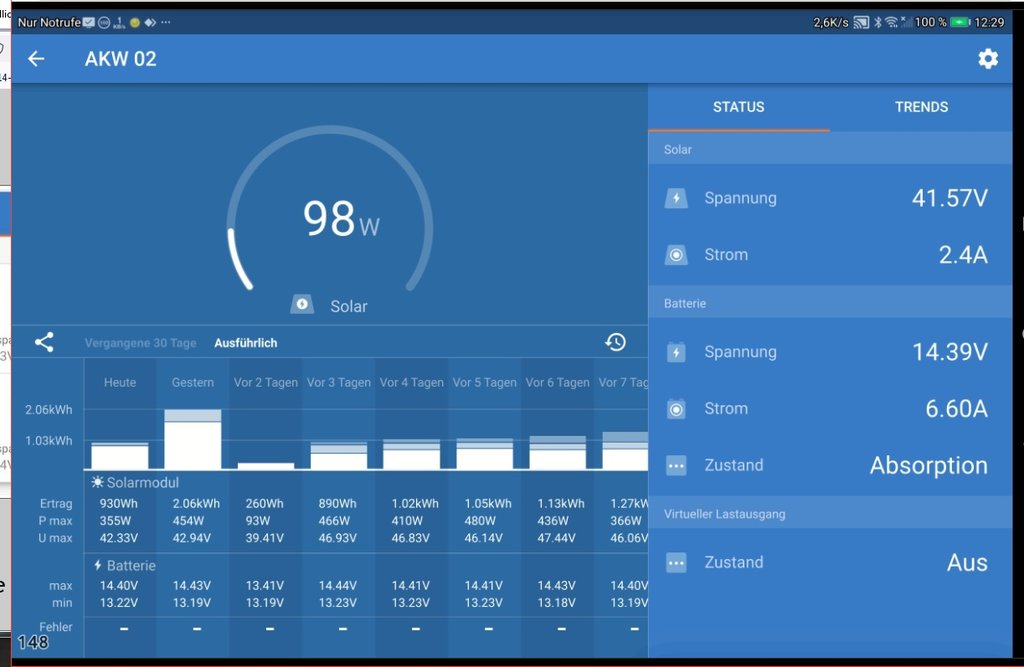Select the Ausführlich history view
This screenshot has height=667, width=1024.
(x=245, y=343)
